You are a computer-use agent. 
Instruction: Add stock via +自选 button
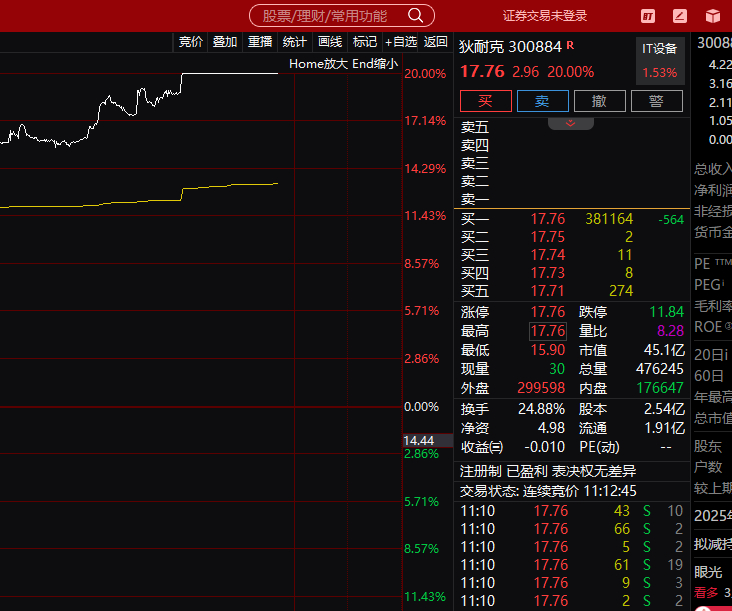tap(401, 42)
